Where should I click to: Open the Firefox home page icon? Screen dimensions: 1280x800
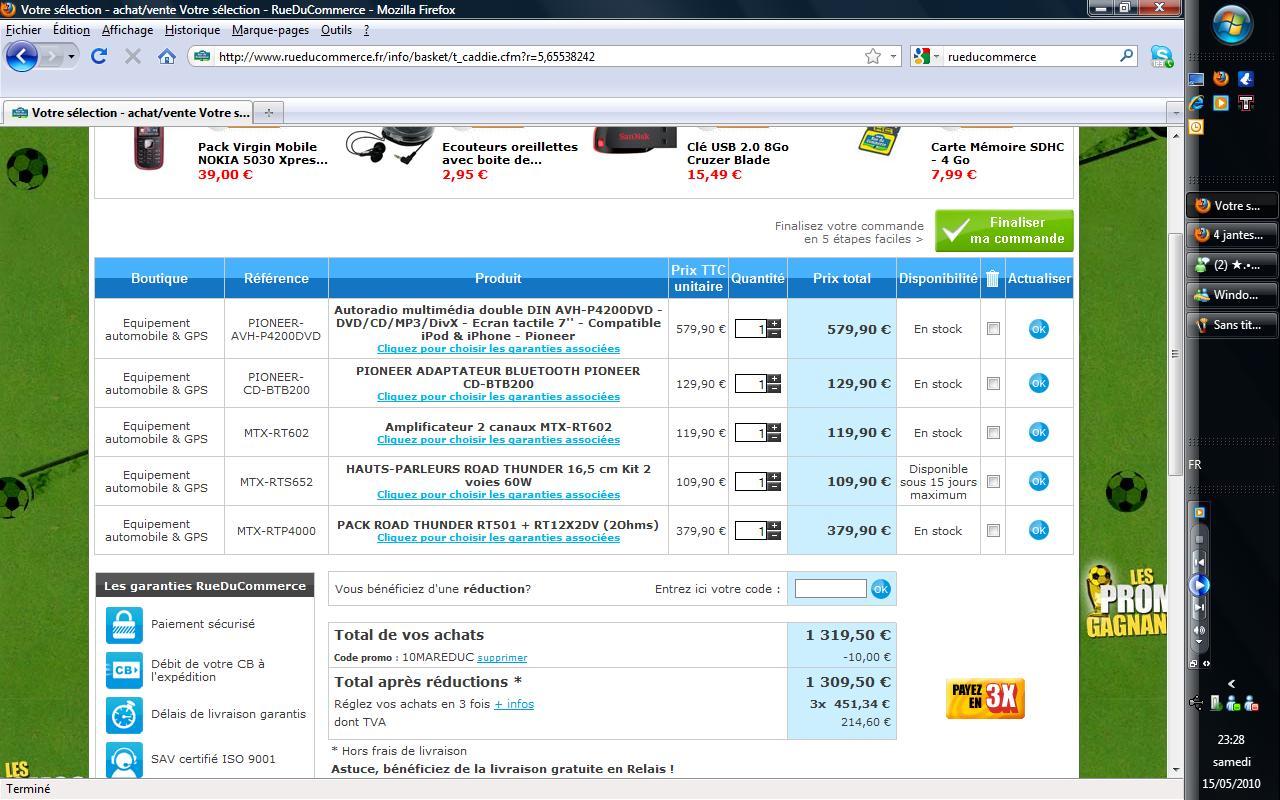(x=167, y=56)
